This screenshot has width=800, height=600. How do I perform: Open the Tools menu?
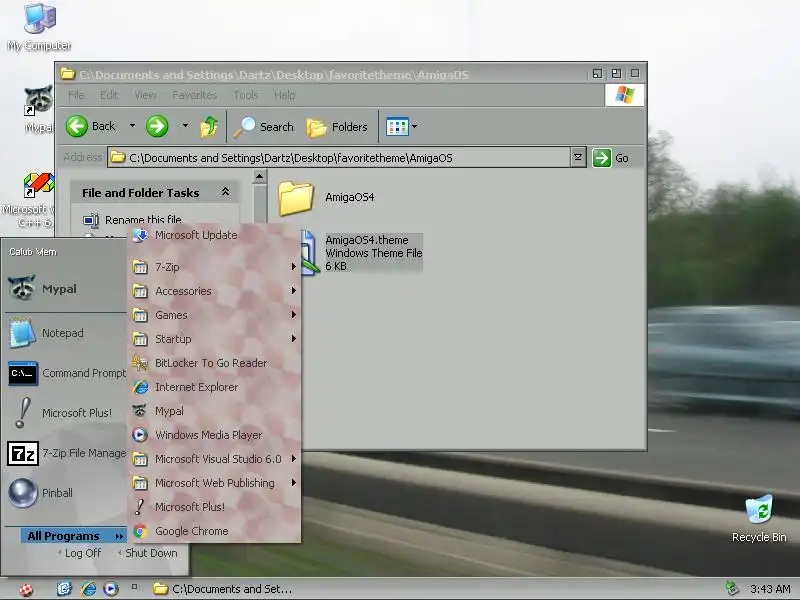[x=246, y=95]
